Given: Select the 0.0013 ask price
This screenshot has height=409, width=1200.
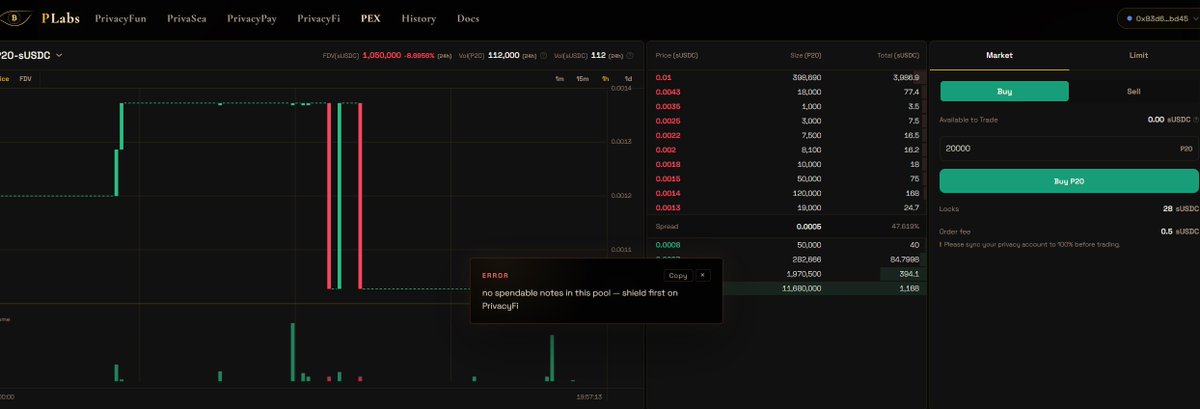Looking at the screenshot, I should [x=668, y=208].
